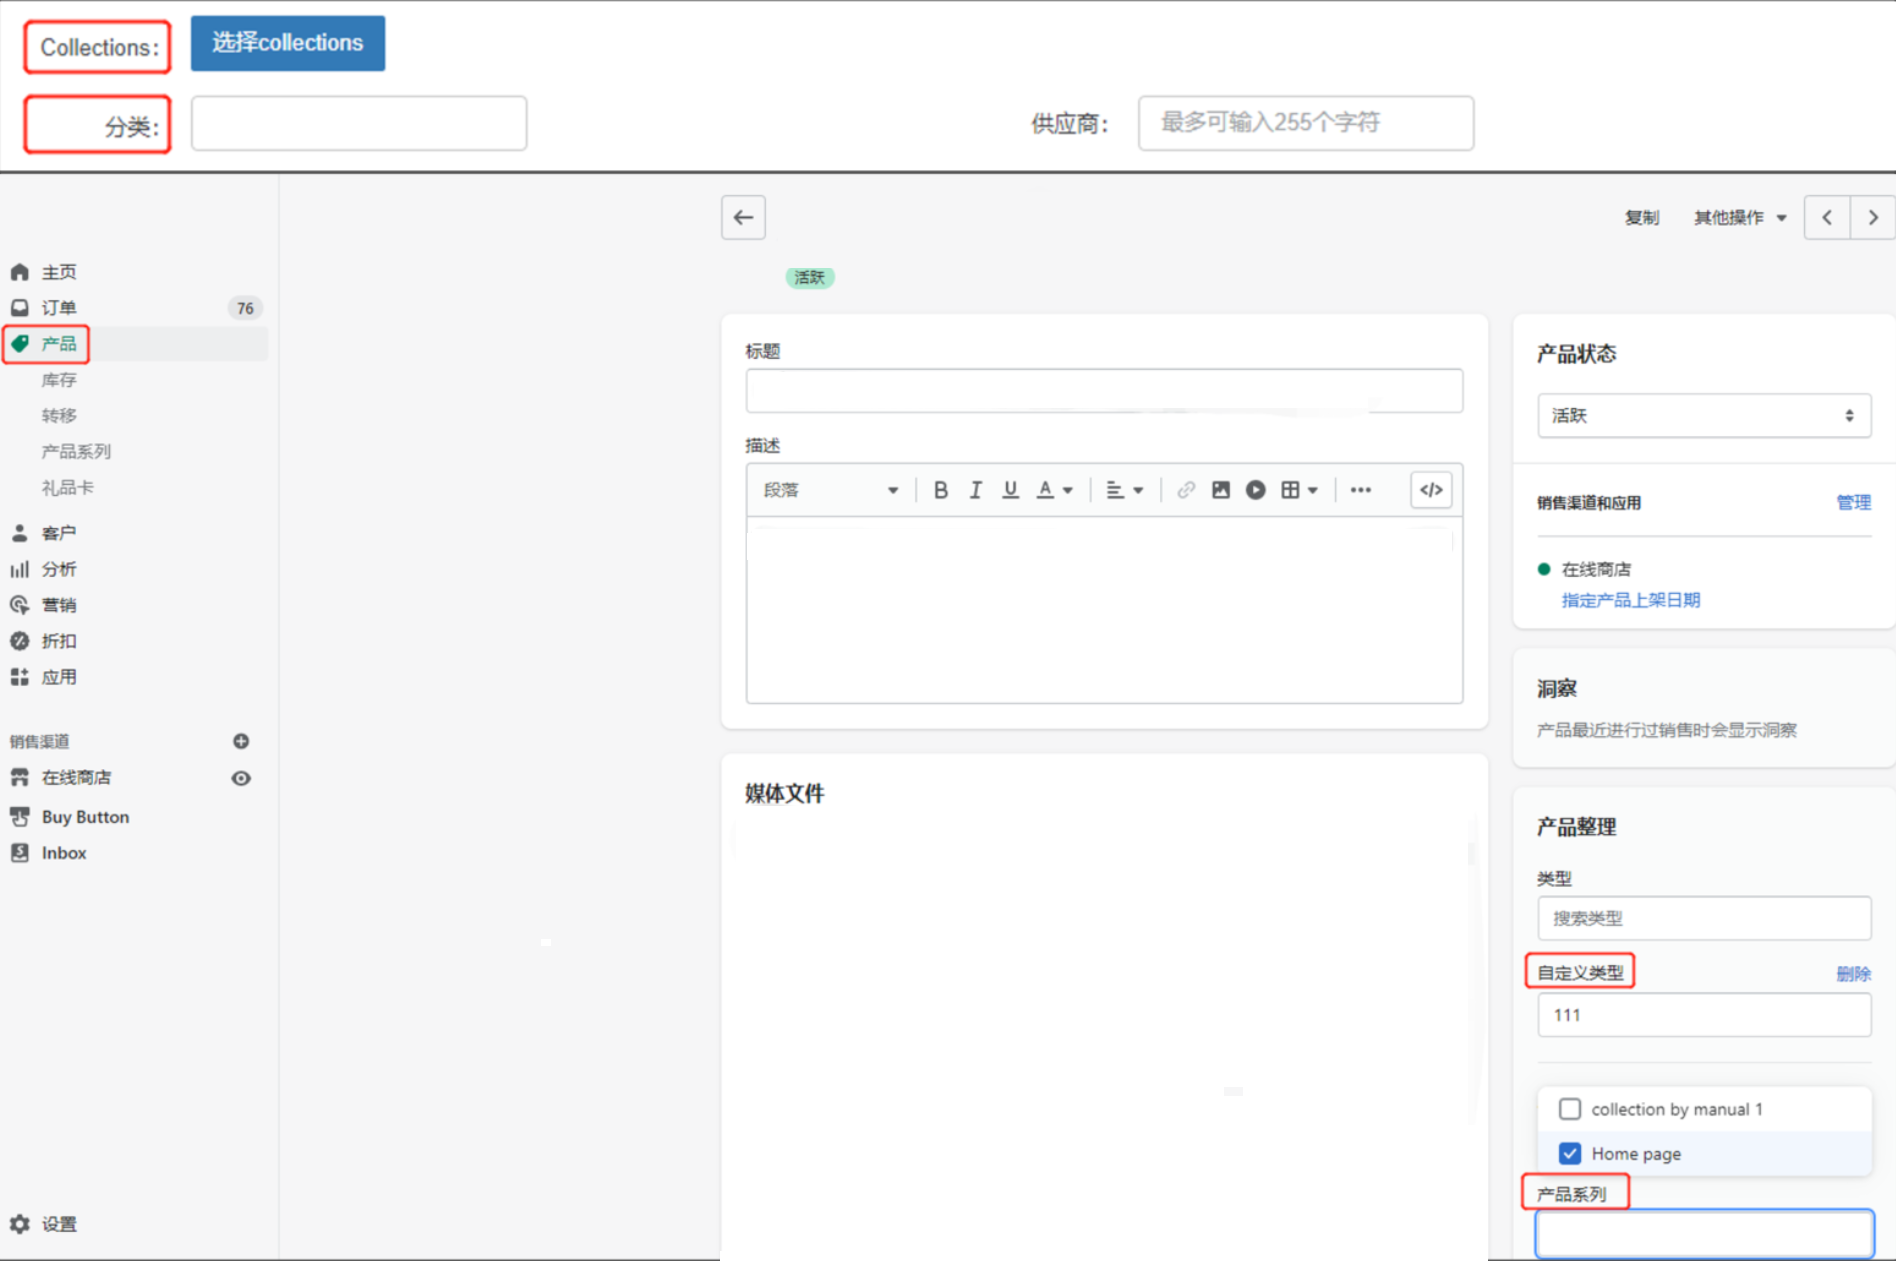Open the 其他操作 actions dropdown

click(x=1739, y=218)
